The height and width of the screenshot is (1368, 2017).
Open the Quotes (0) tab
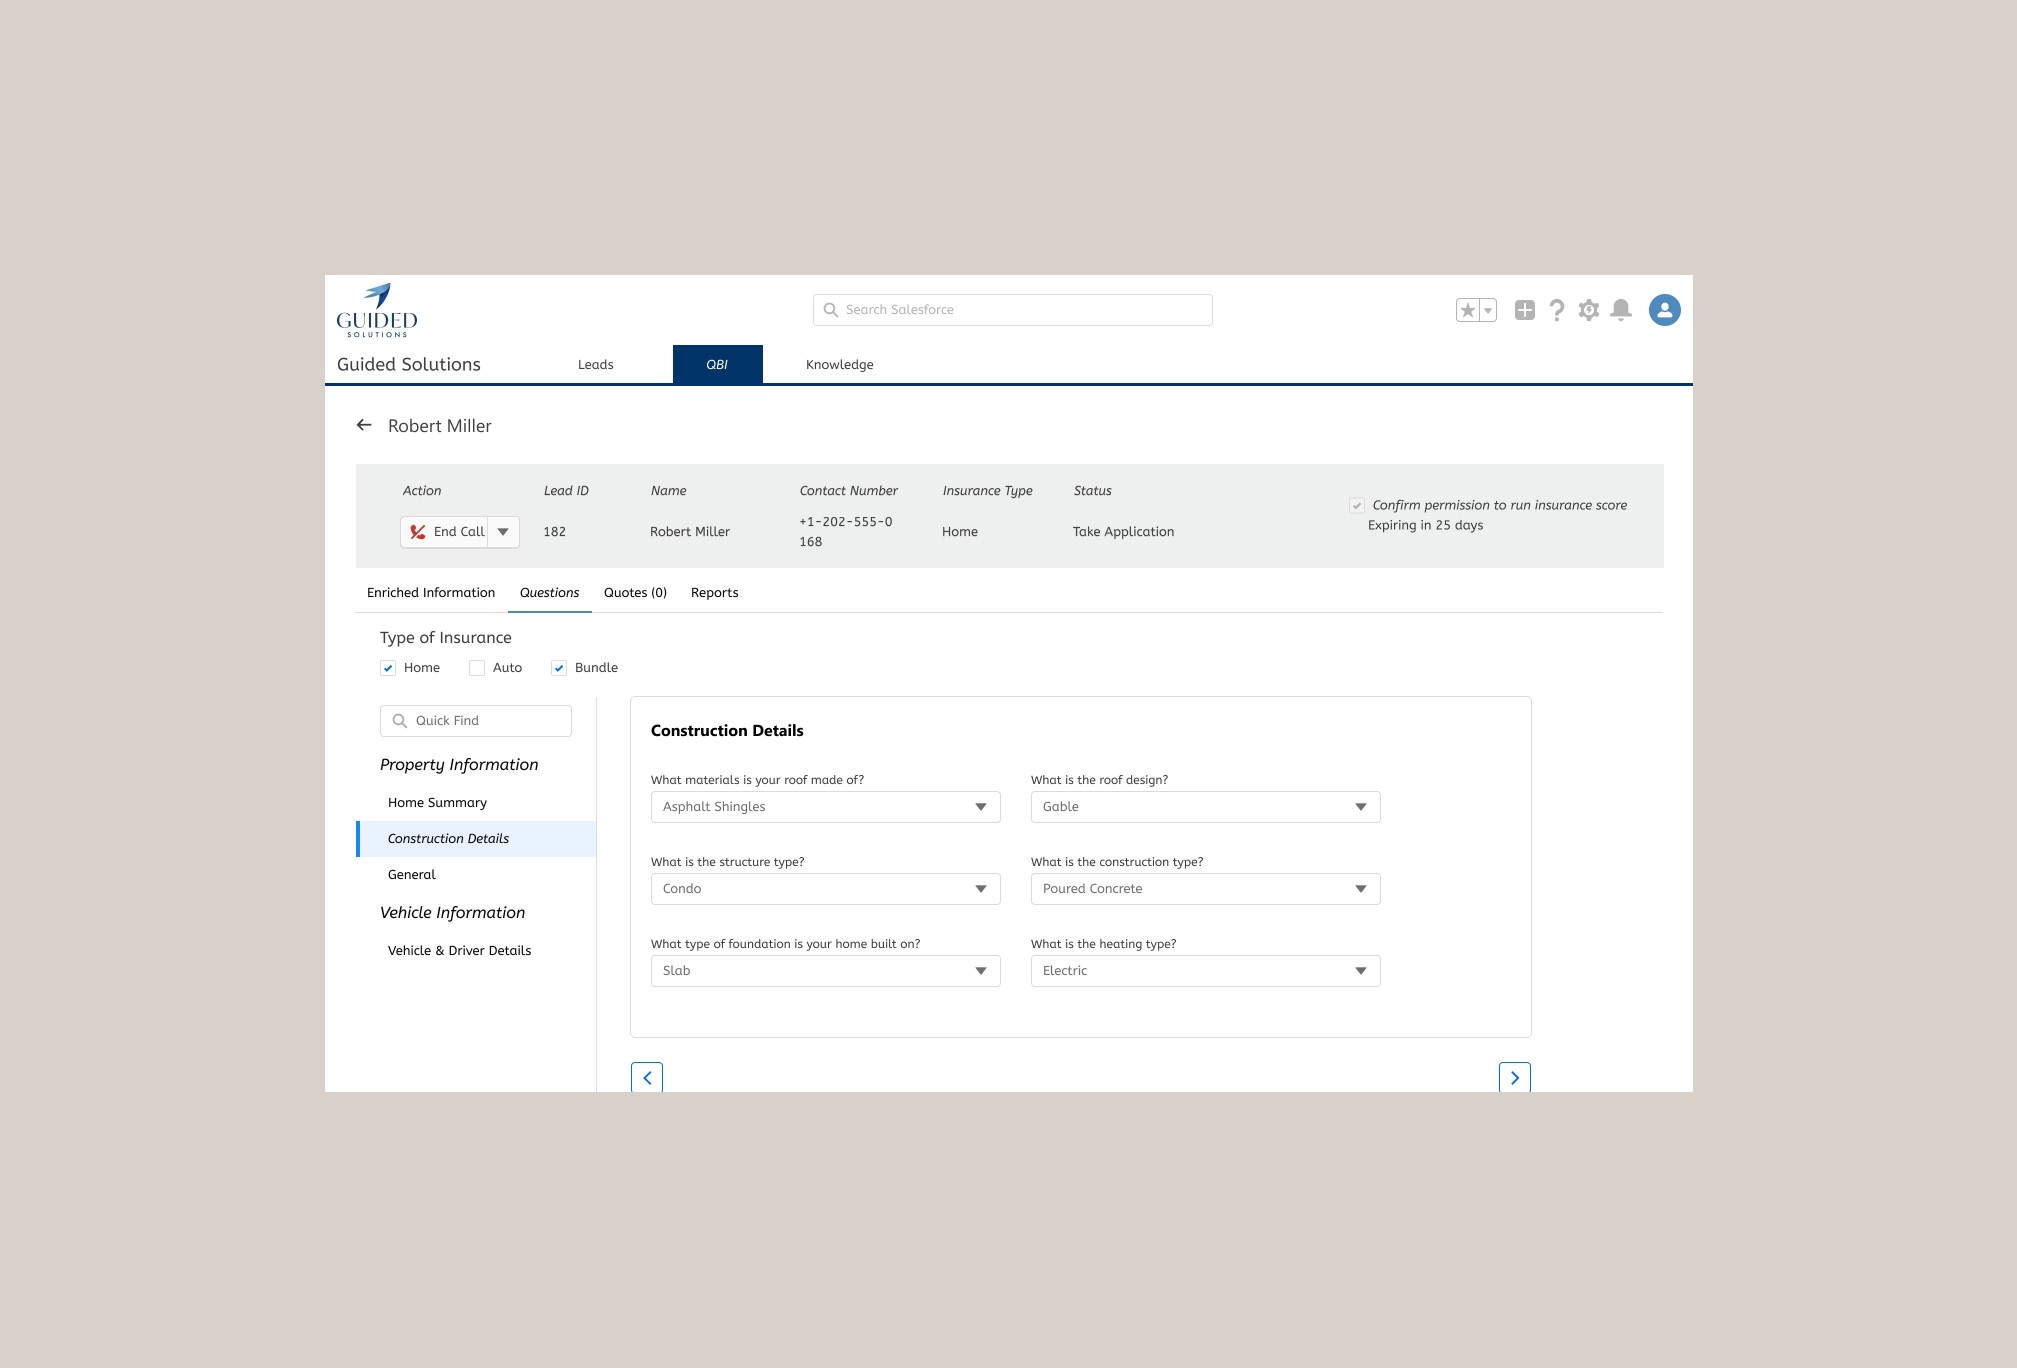[x=635, y=593]
